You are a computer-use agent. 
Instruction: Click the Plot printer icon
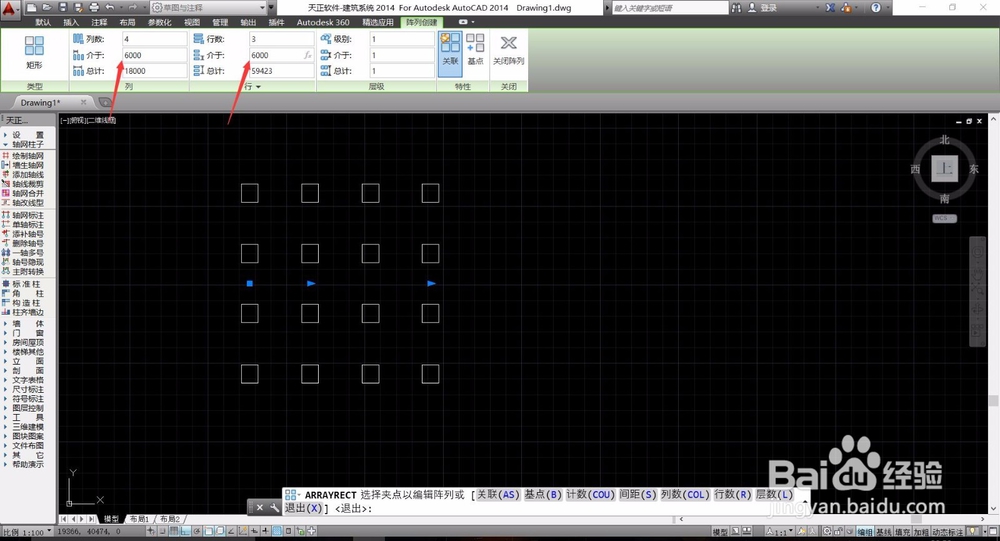pyautogui.click(x=94, y=8)
